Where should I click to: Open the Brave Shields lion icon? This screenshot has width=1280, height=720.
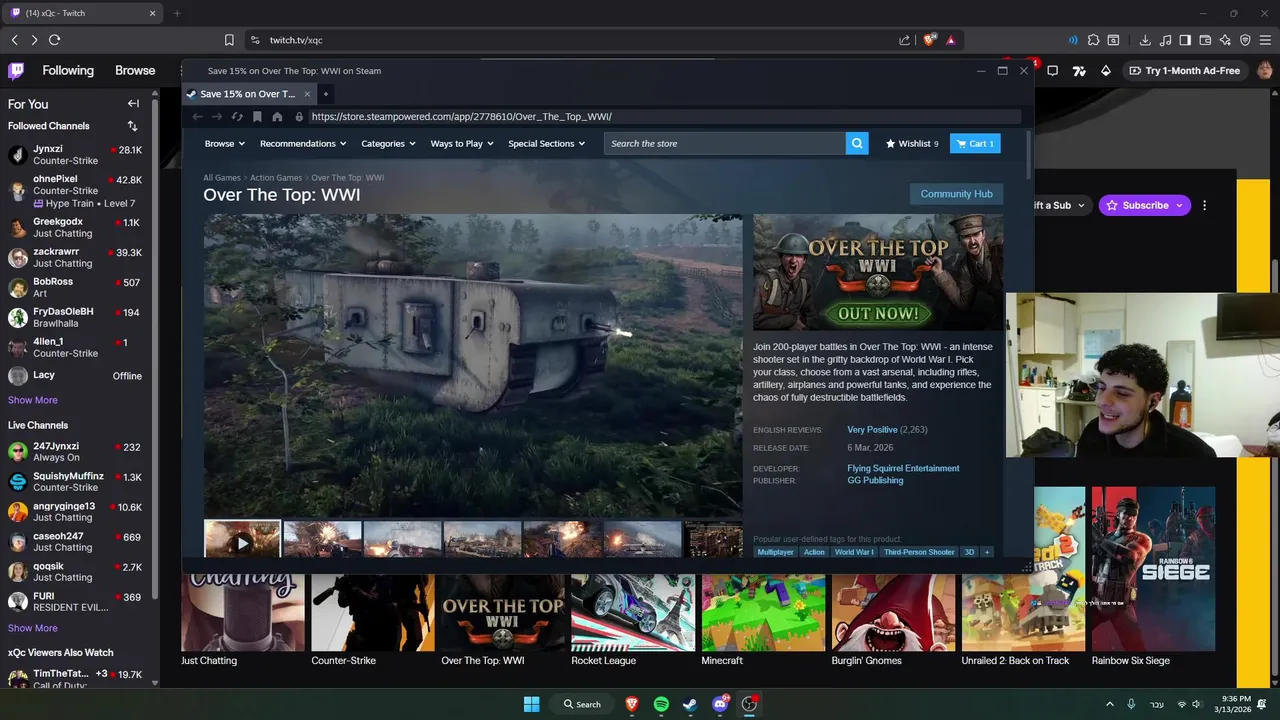(929, 40)
